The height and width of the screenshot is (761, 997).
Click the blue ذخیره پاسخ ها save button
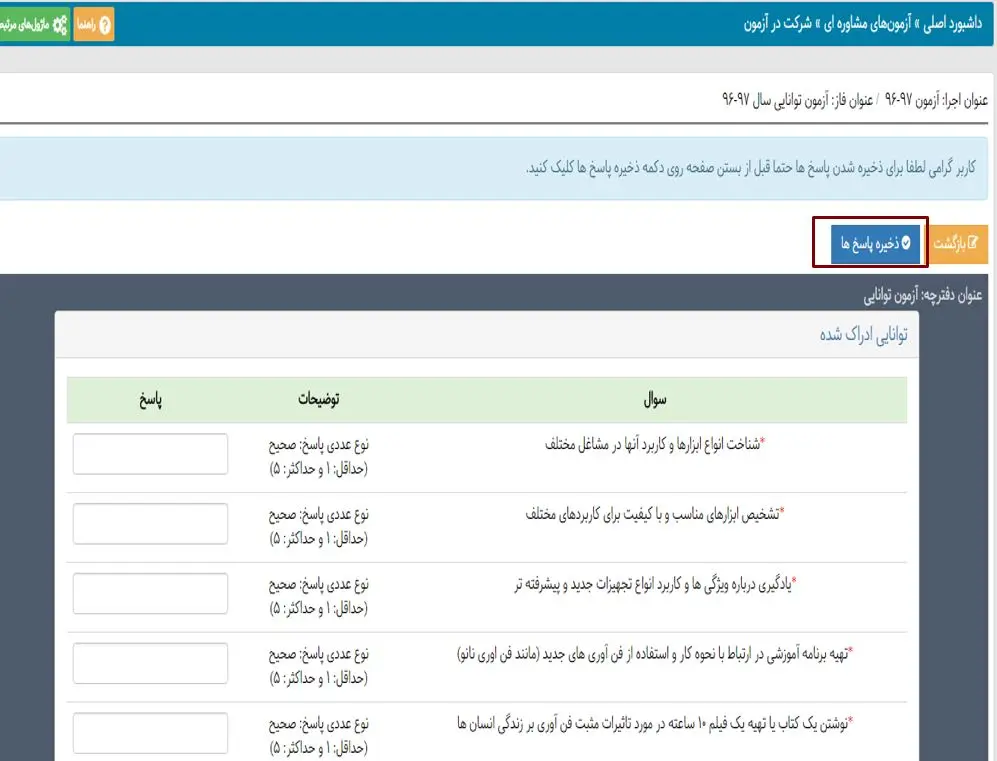(875, 243)
